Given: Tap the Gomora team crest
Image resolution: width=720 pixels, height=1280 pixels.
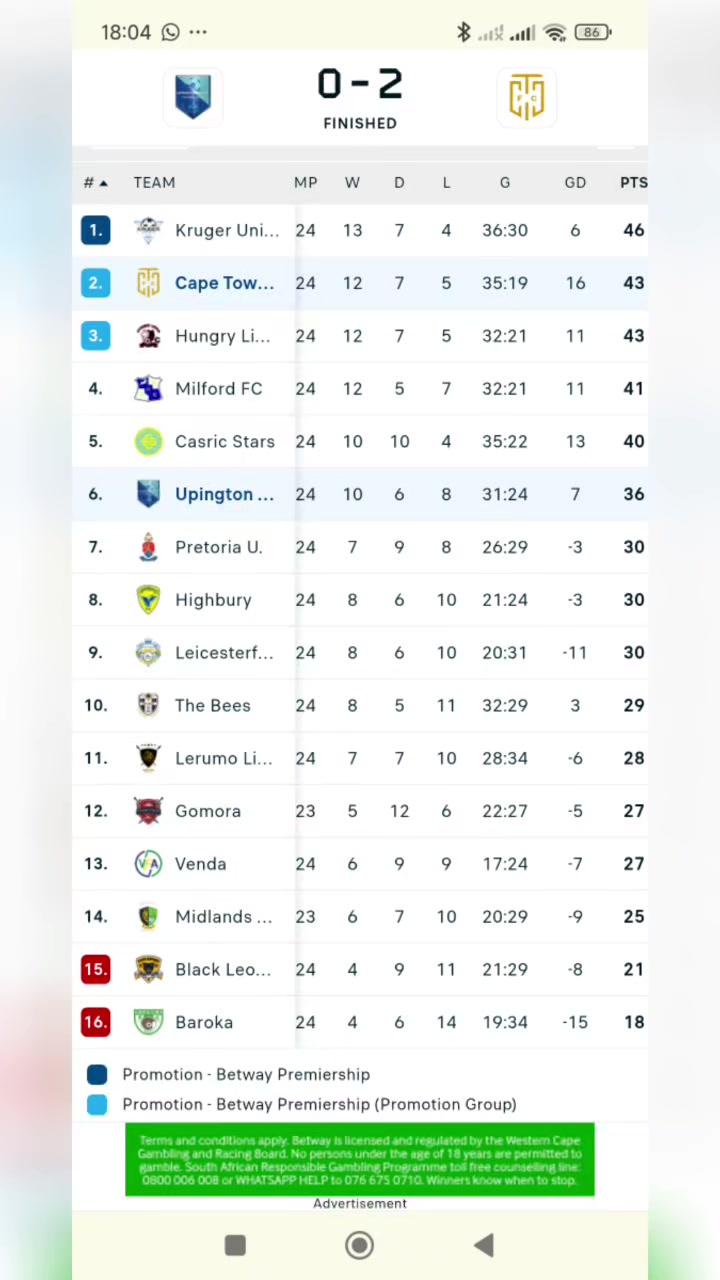Looking at the screenshot, I should click(148, 811).
